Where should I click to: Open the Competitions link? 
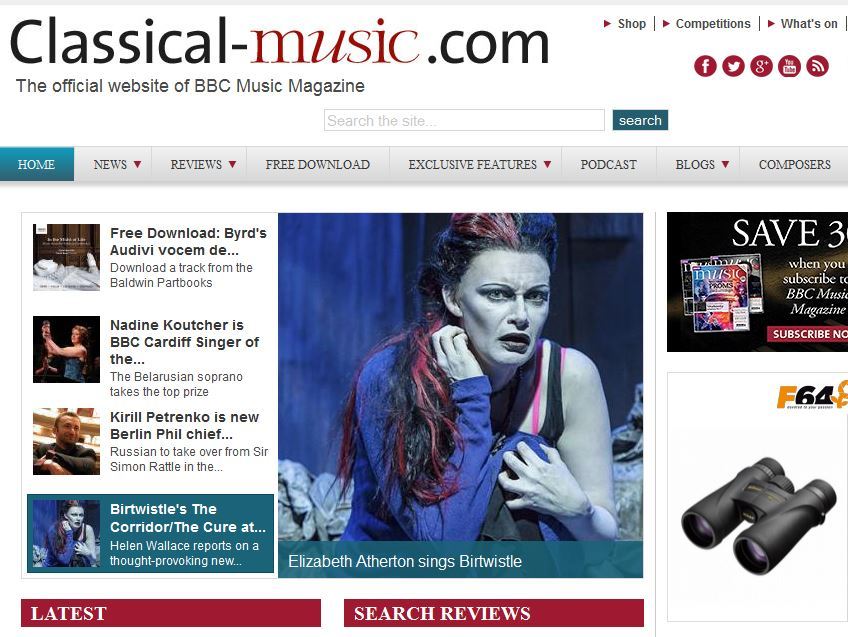click(713, 24)
